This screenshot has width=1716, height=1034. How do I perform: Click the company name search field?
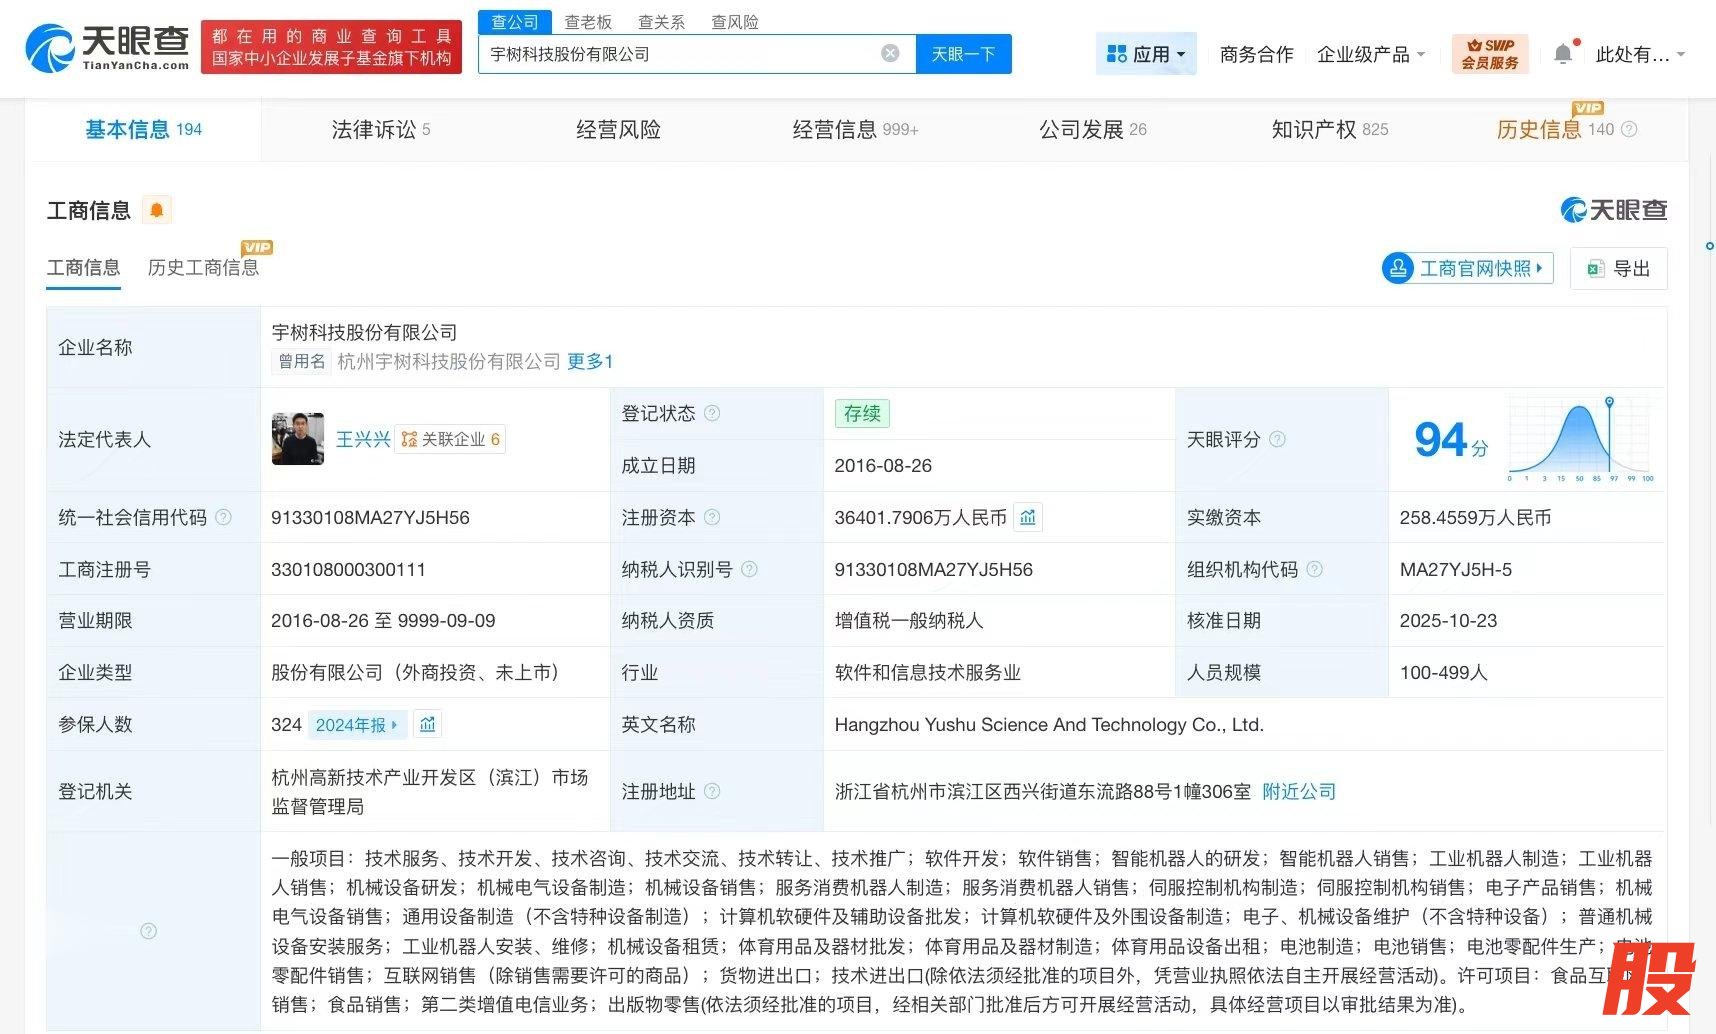click(680, 54)
